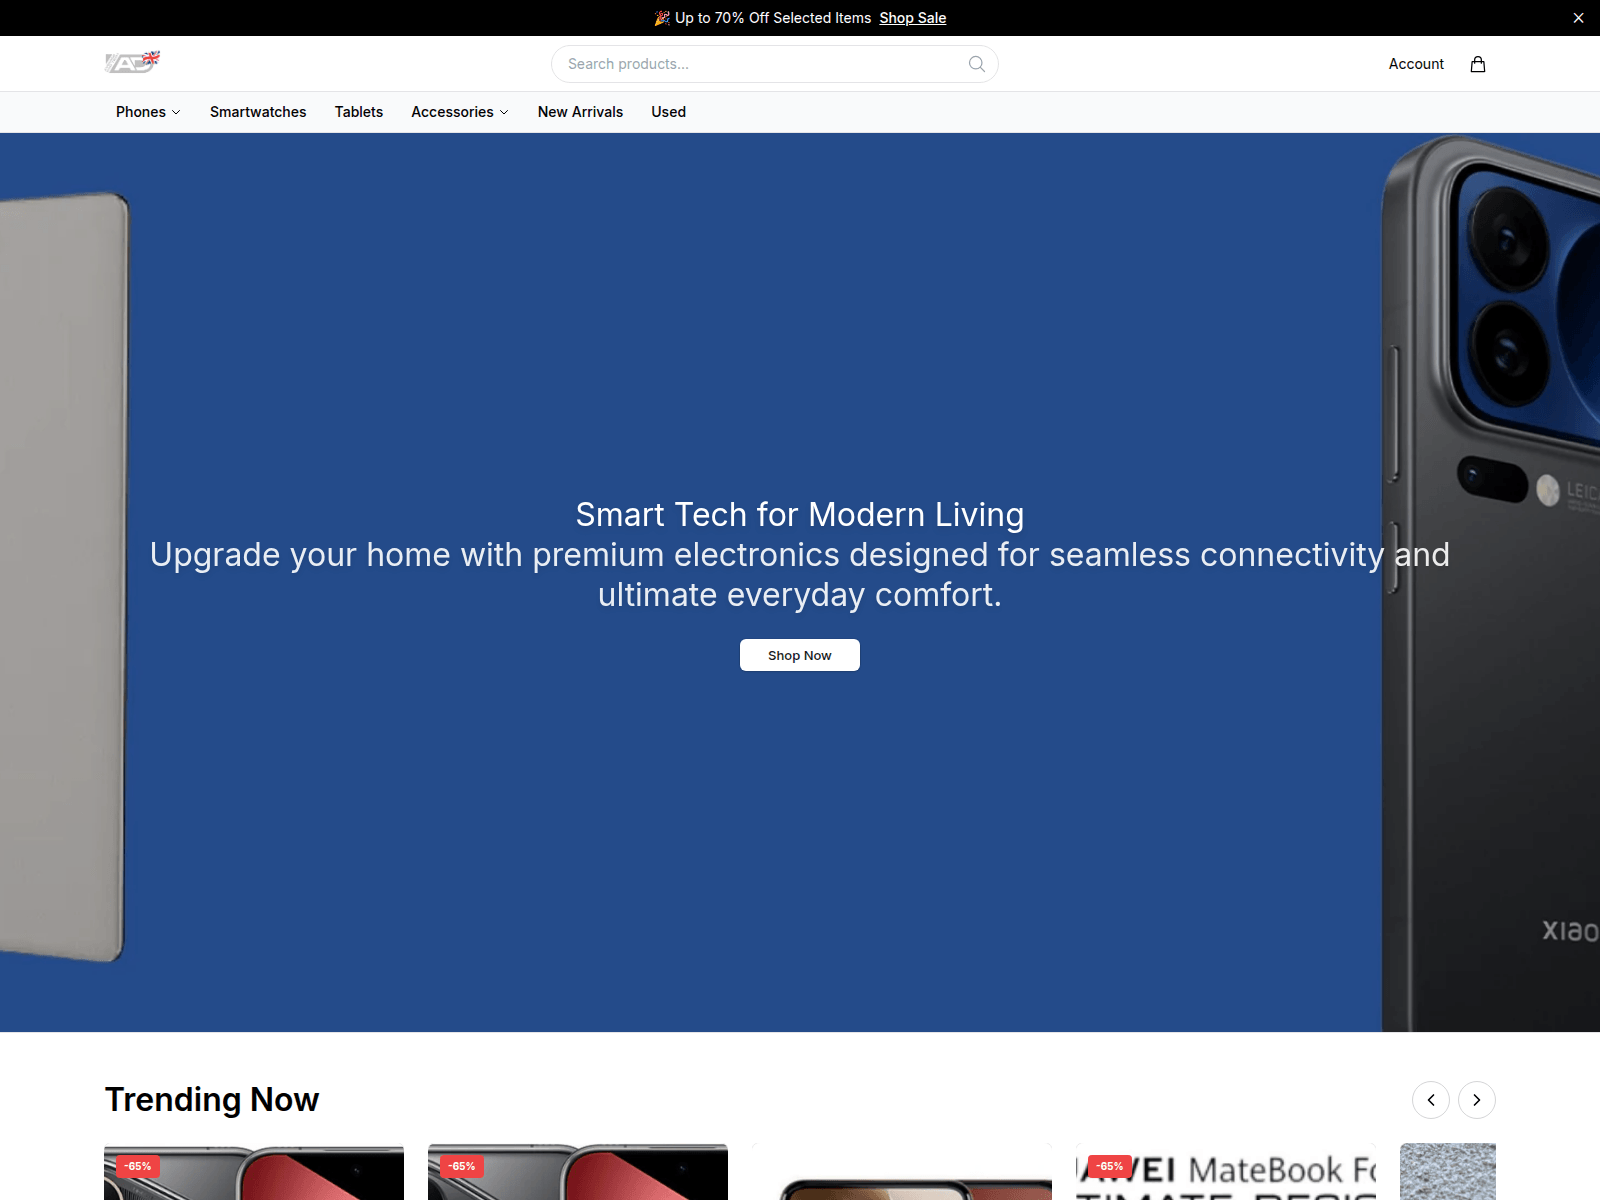
Task: Expand the Phones menu
Action: click(148, 112)
